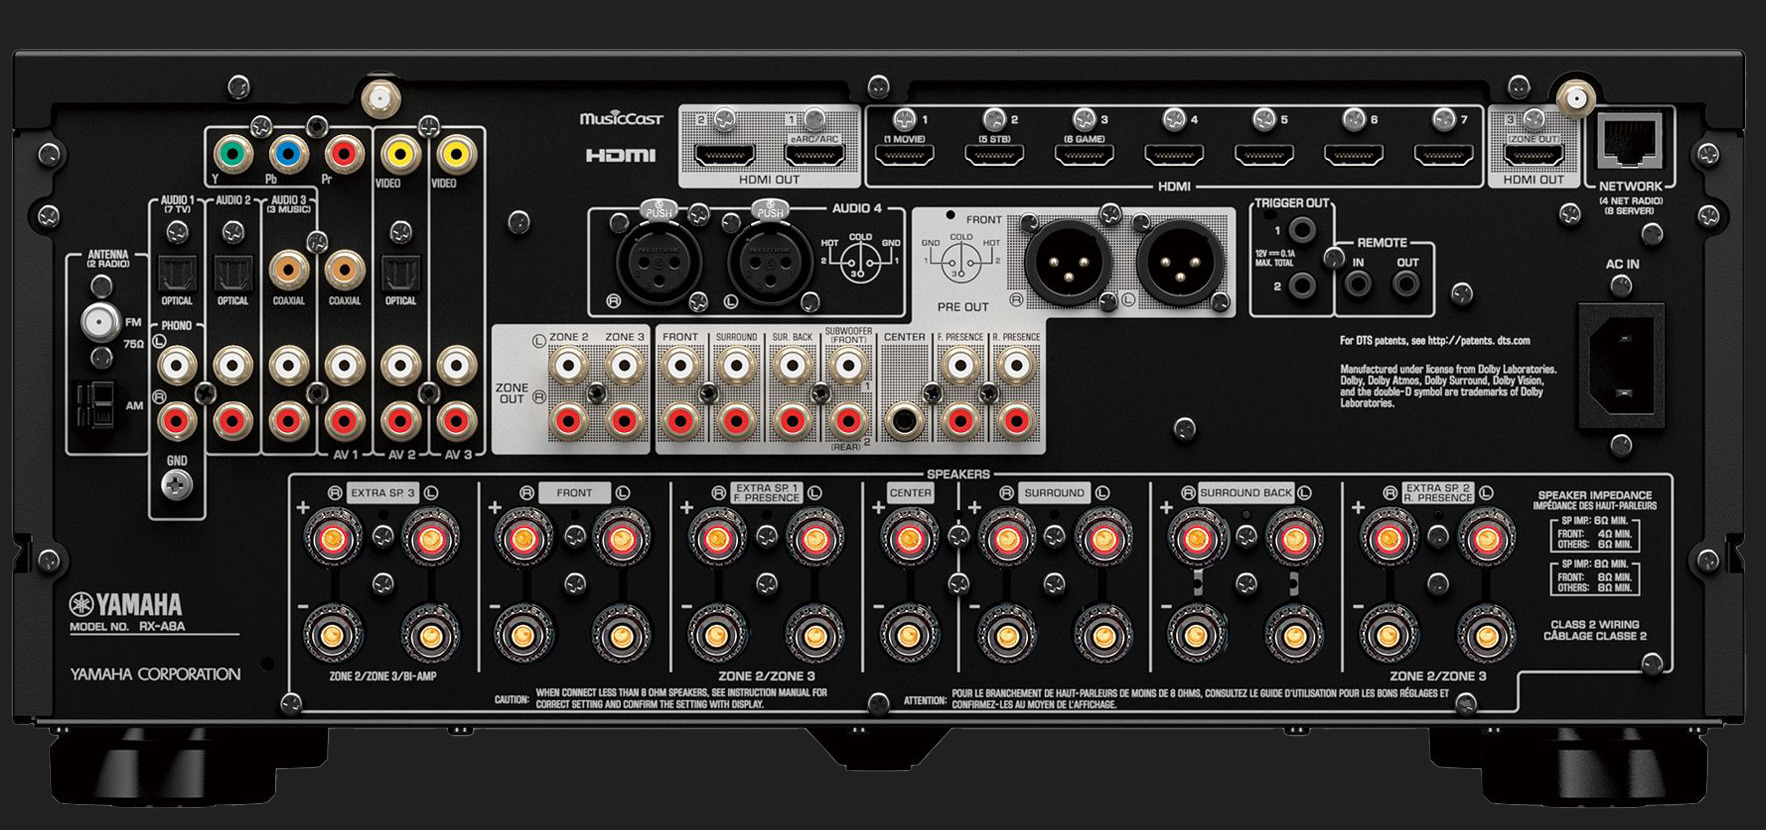
Task: Select the AUDIO 1 (7 TV) optical input
Action: pyautogui.click(x=177, y=272)
